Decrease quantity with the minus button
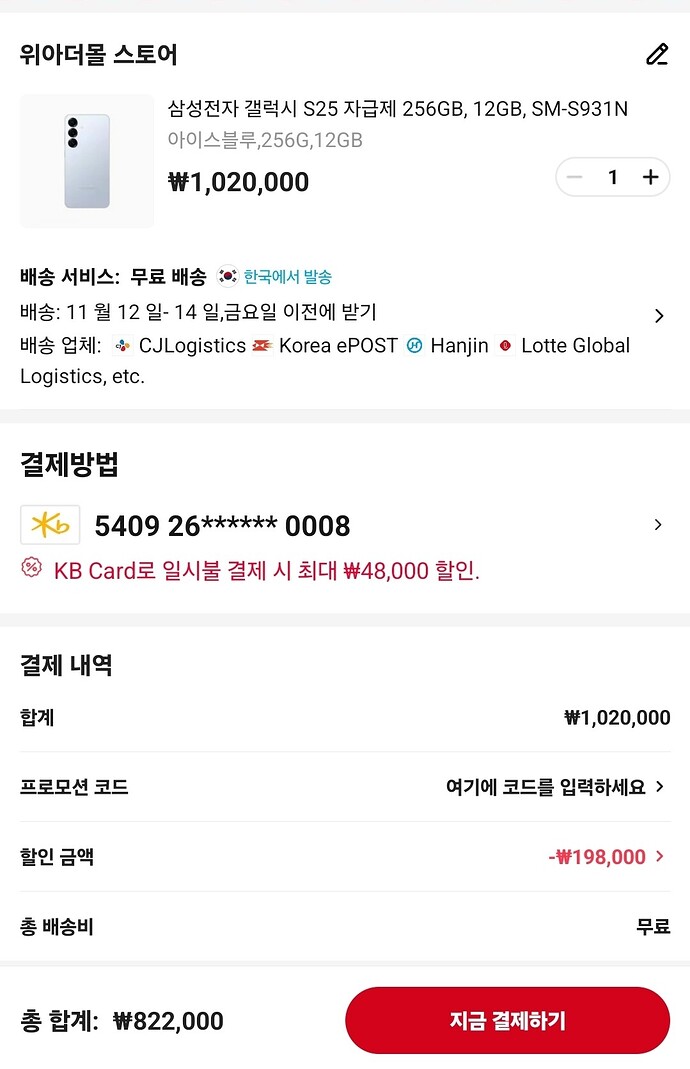The width and height of the screenshot is (690, 1069). click(x=575, y=177)
